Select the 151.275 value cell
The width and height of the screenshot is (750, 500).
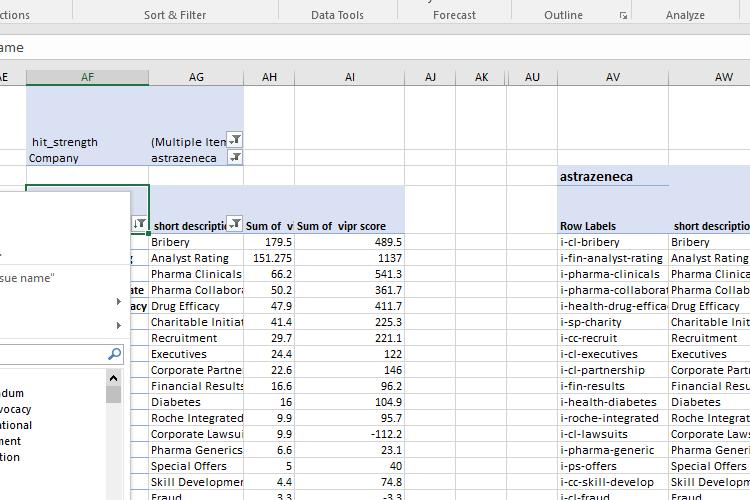pyautogui.click(x=269, y=258)
